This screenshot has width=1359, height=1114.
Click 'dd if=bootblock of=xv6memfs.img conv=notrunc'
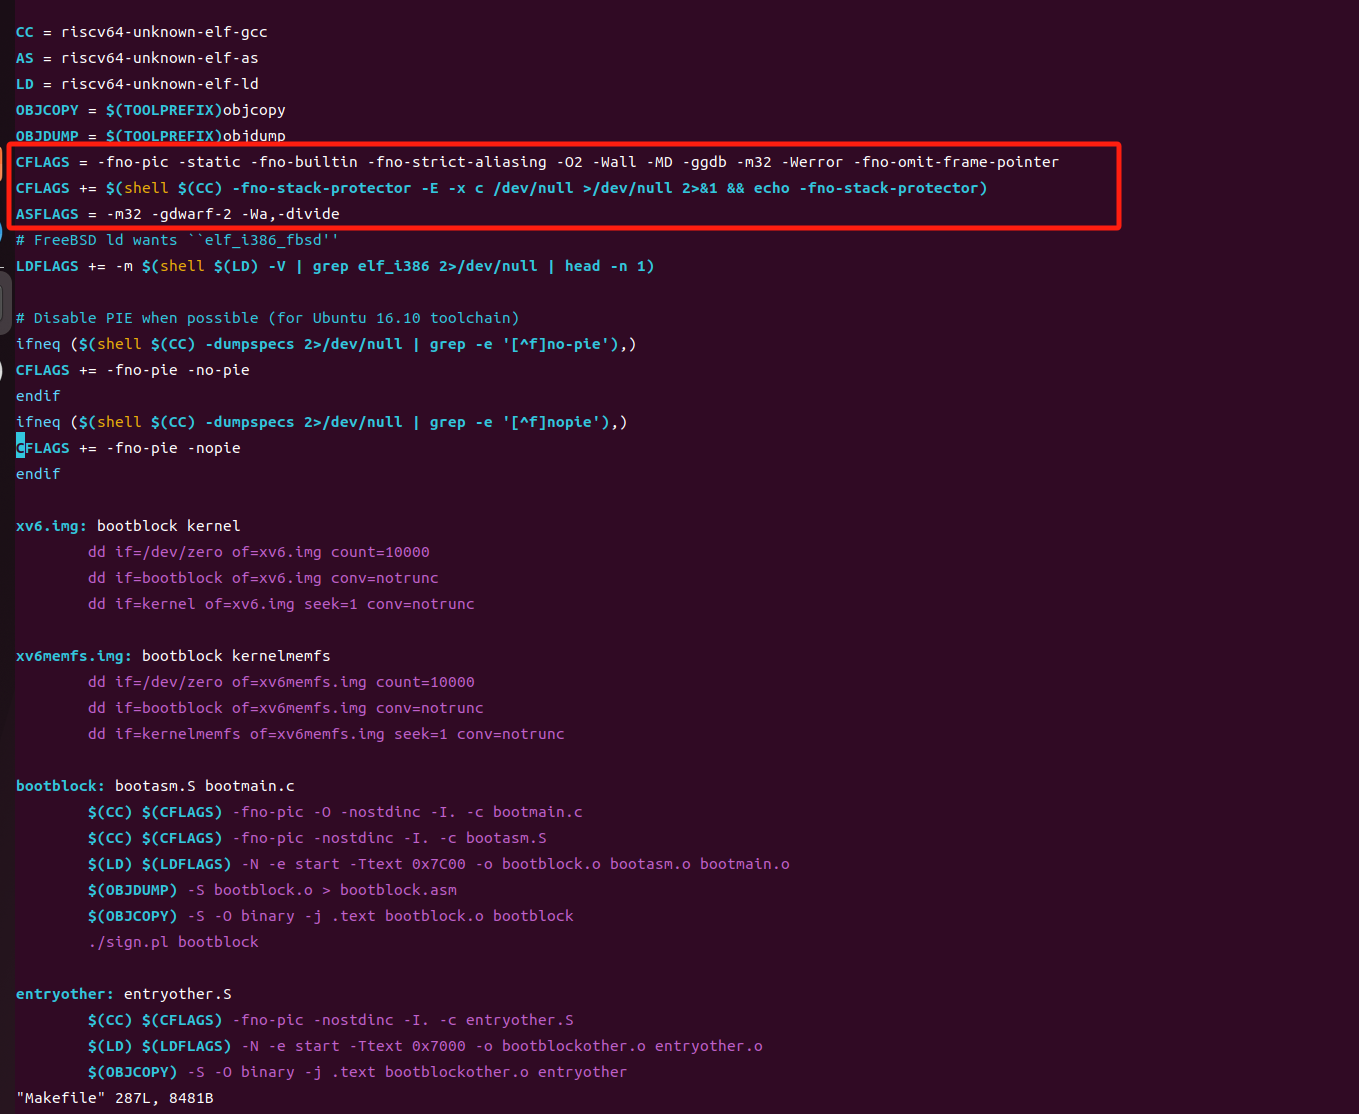[x=286, y=708]
